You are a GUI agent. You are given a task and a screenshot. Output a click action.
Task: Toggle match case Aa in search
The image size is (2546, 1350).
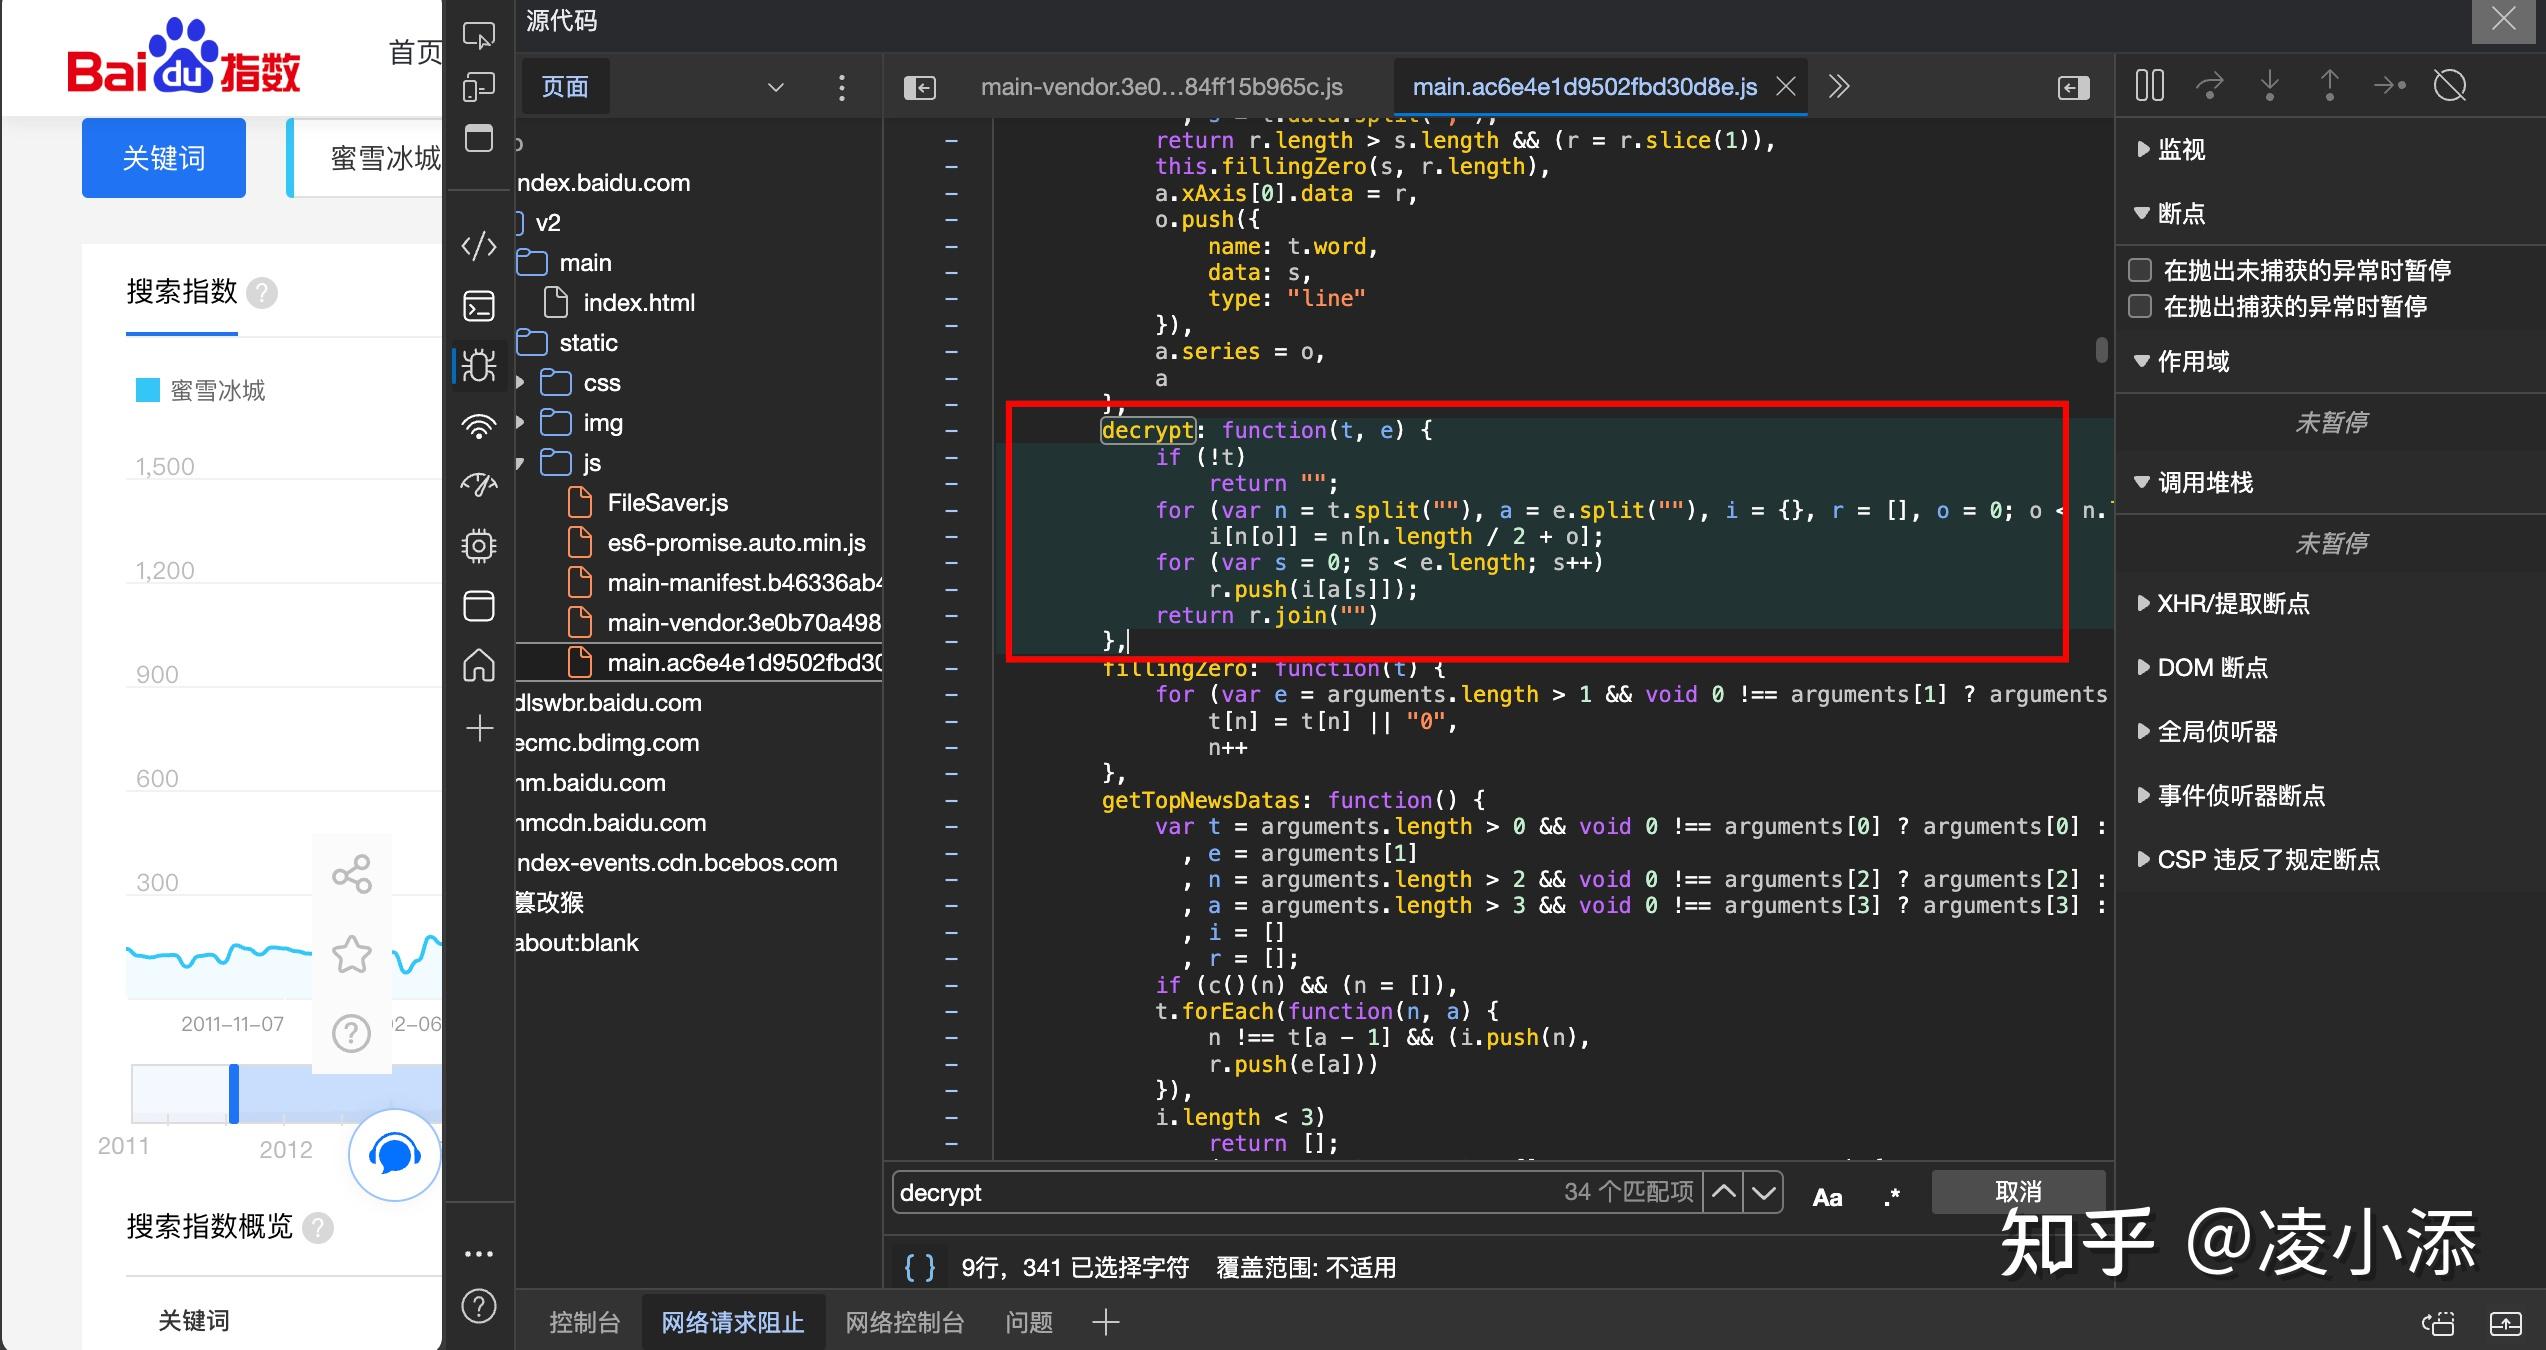click(1827, 1196)
